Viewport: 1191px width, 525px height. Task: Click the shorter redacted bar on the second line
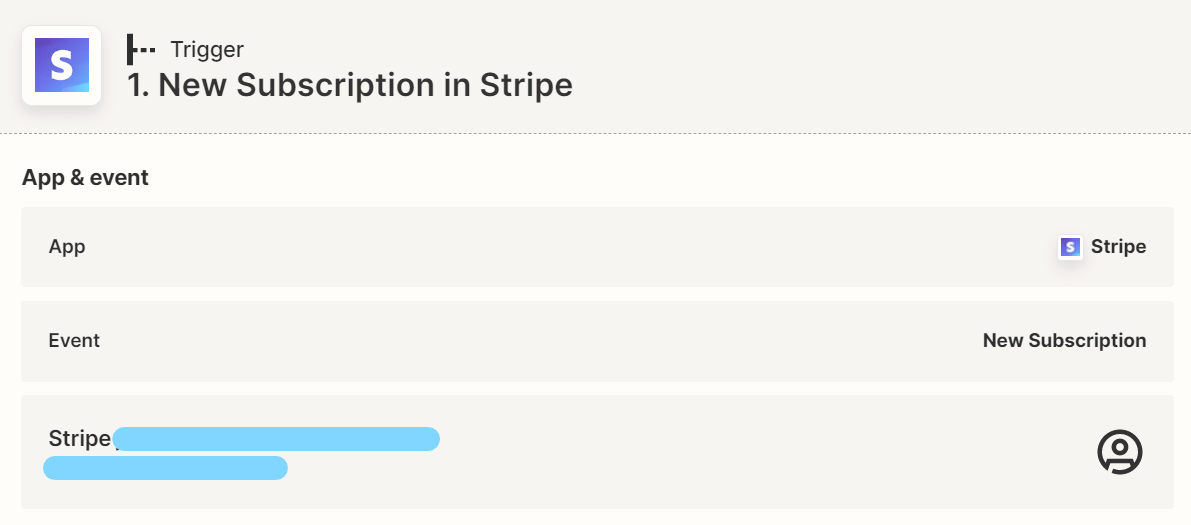pyautogui.click(x=165, y=468)
